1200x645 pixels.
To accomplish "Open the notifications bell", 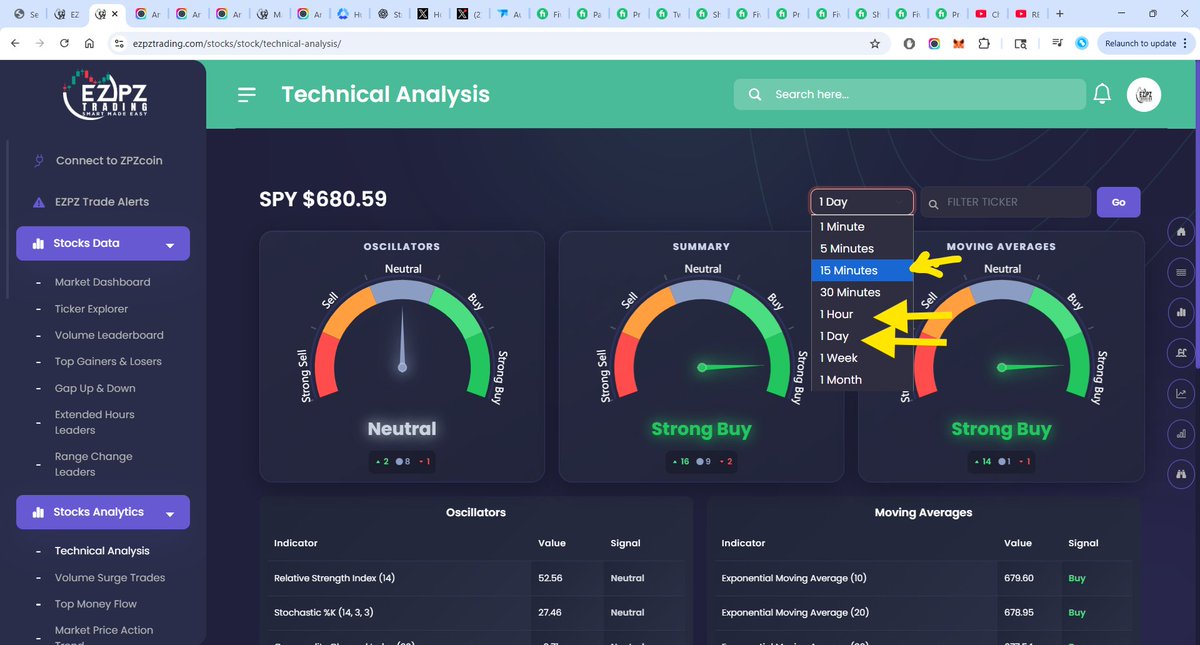I will pyautogui.click(x=1102, y=94).
